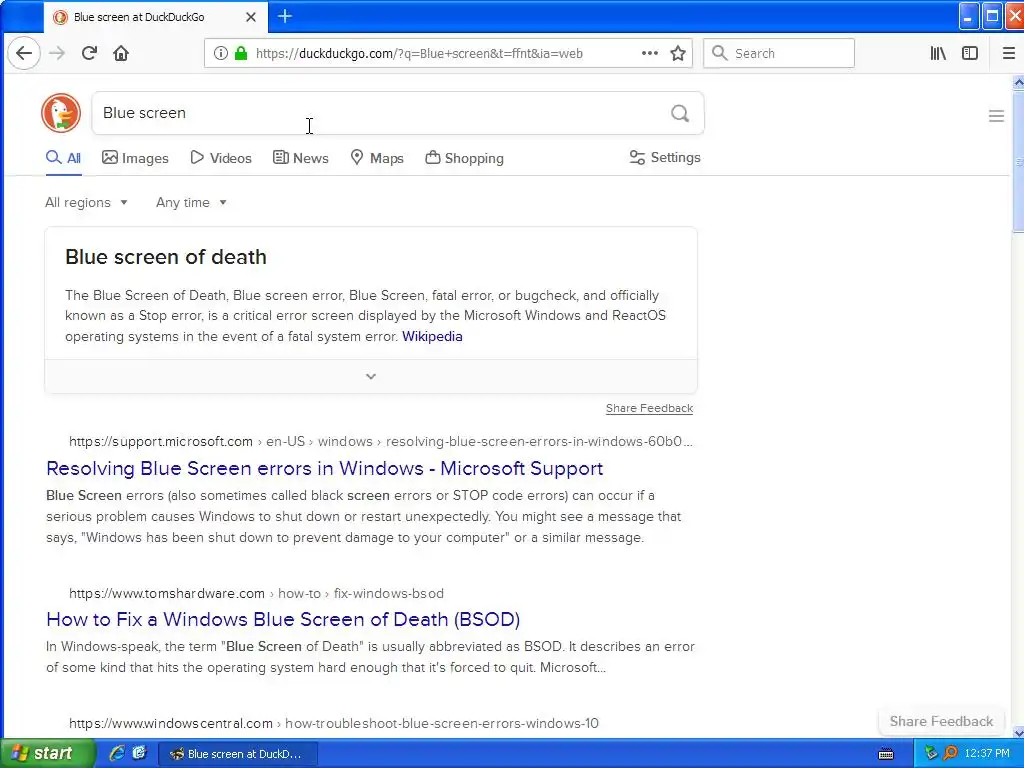Open the Windows Start menu
1024x768 pixels.
(48, 753)
